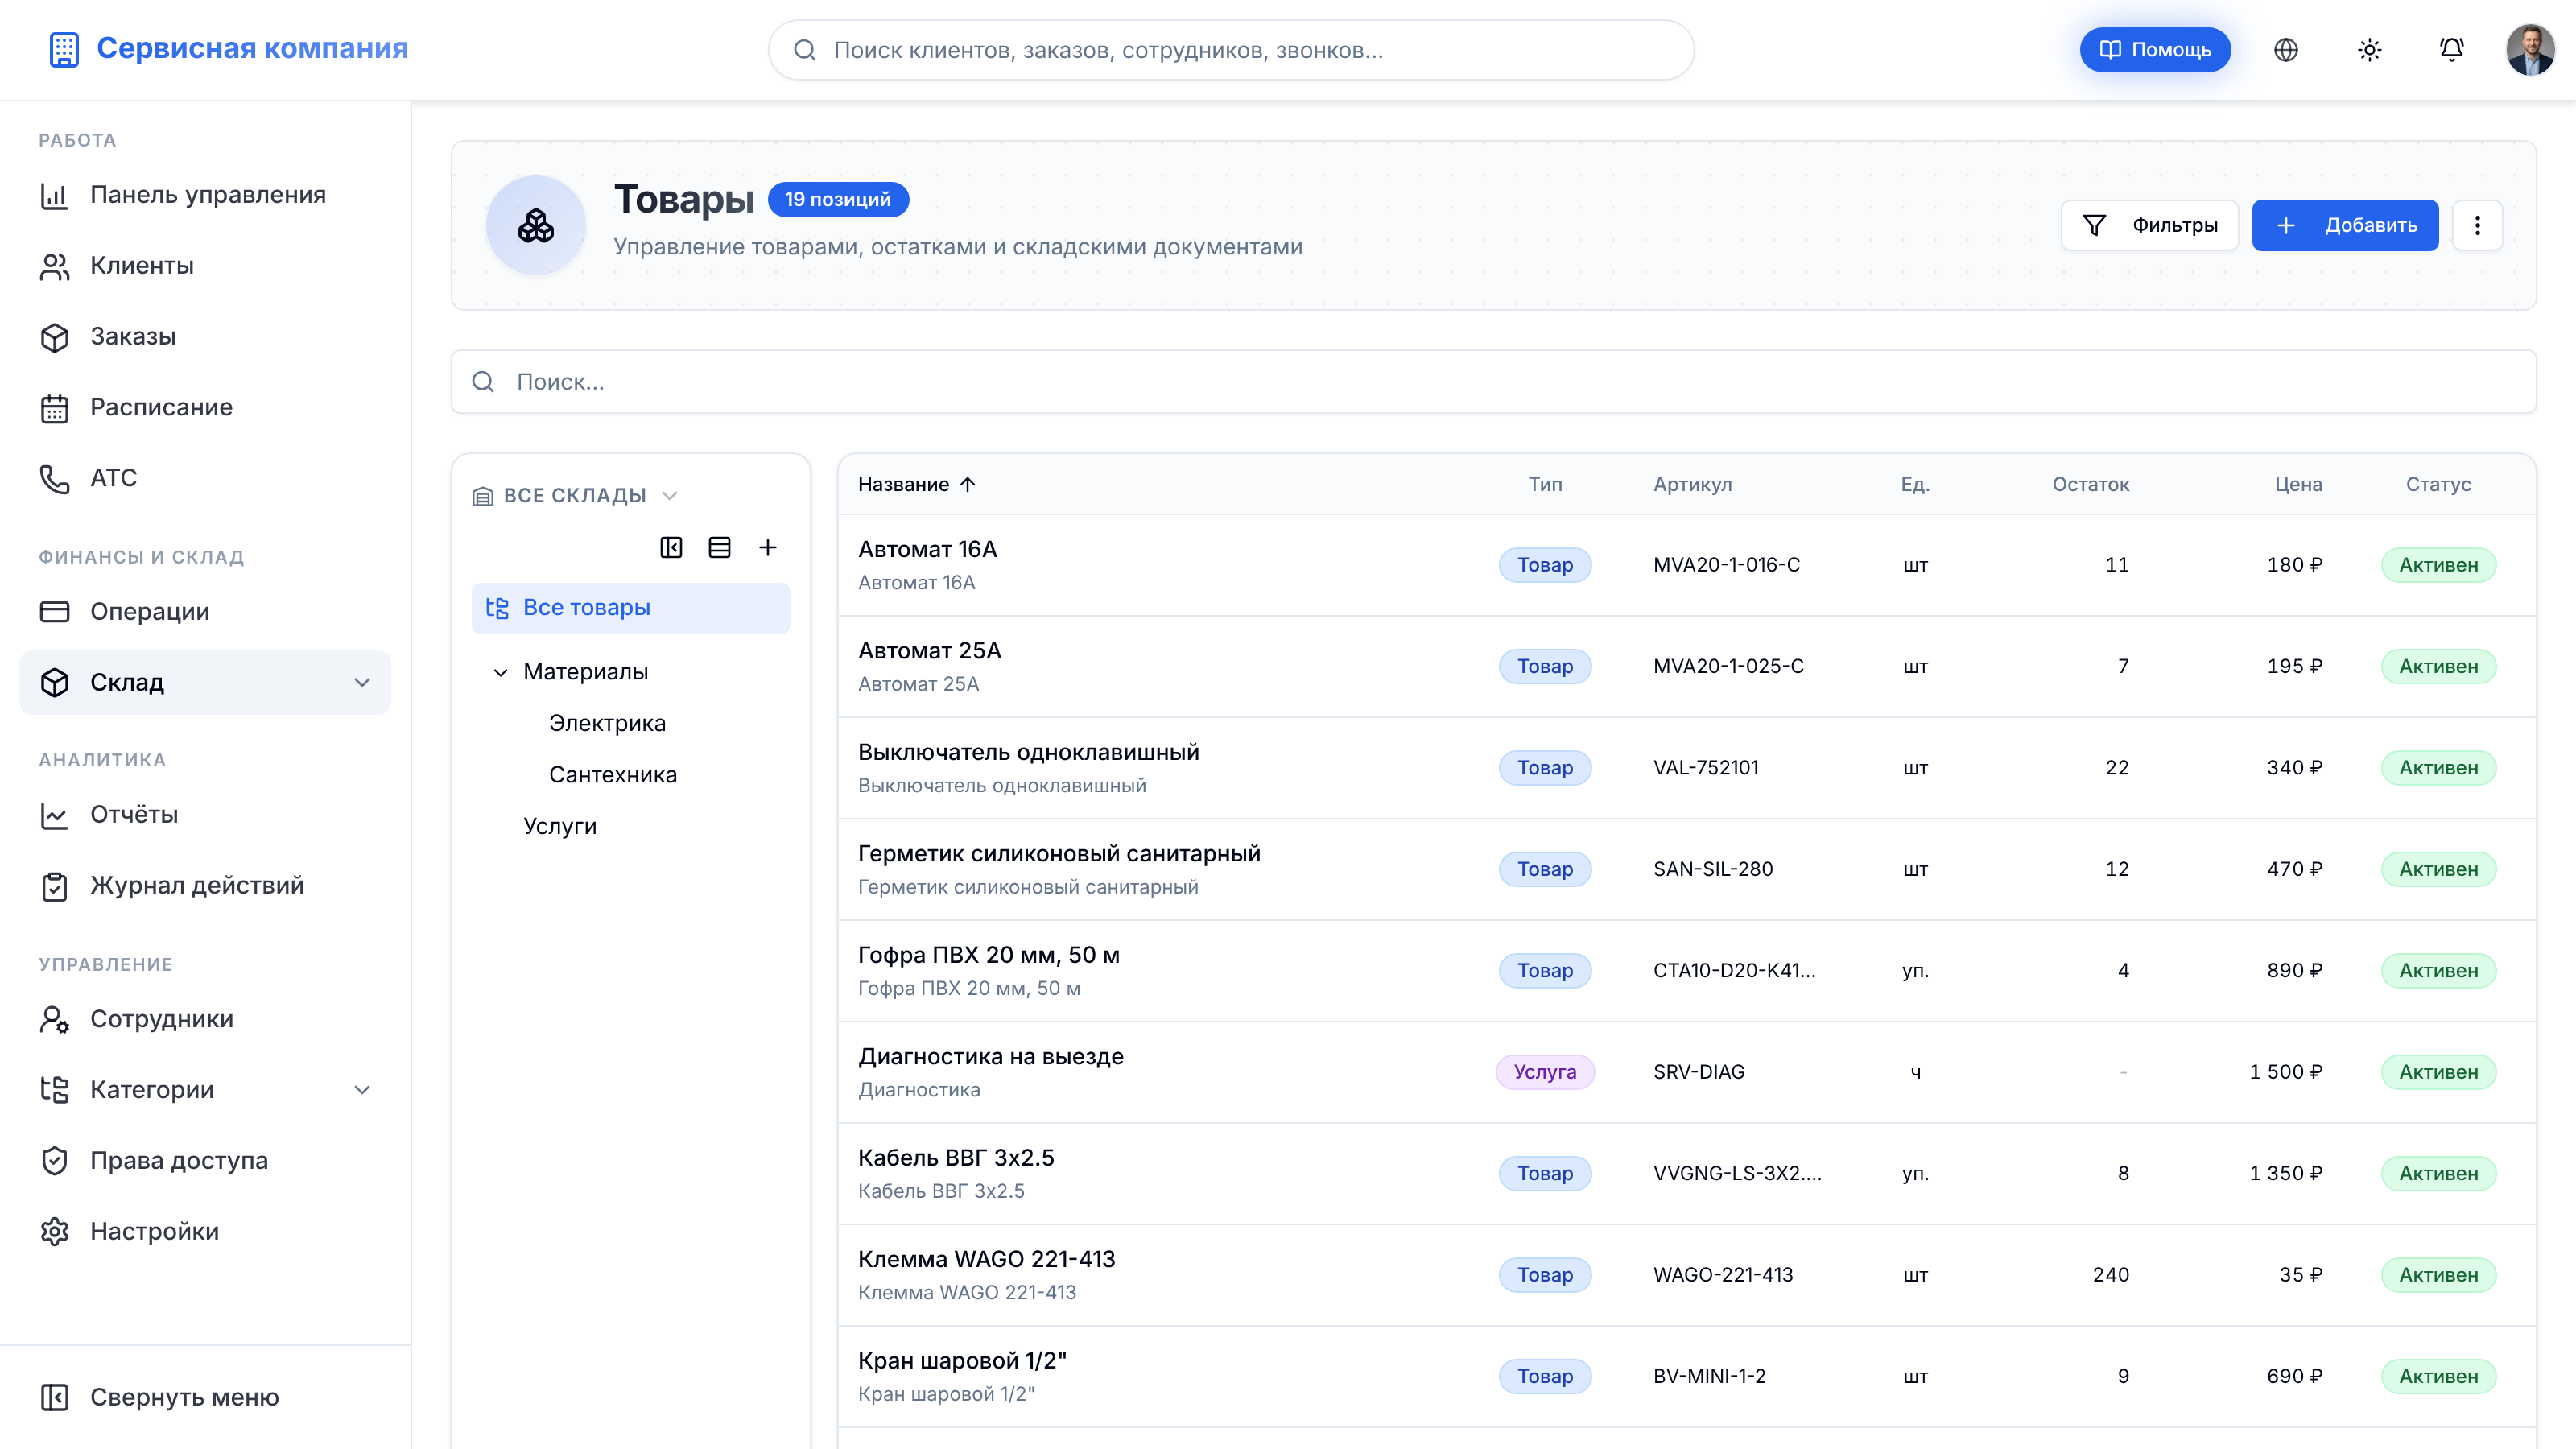Toggle the light theme sun icon
2576x1449 pixels.
click(x=2369, y=50)
